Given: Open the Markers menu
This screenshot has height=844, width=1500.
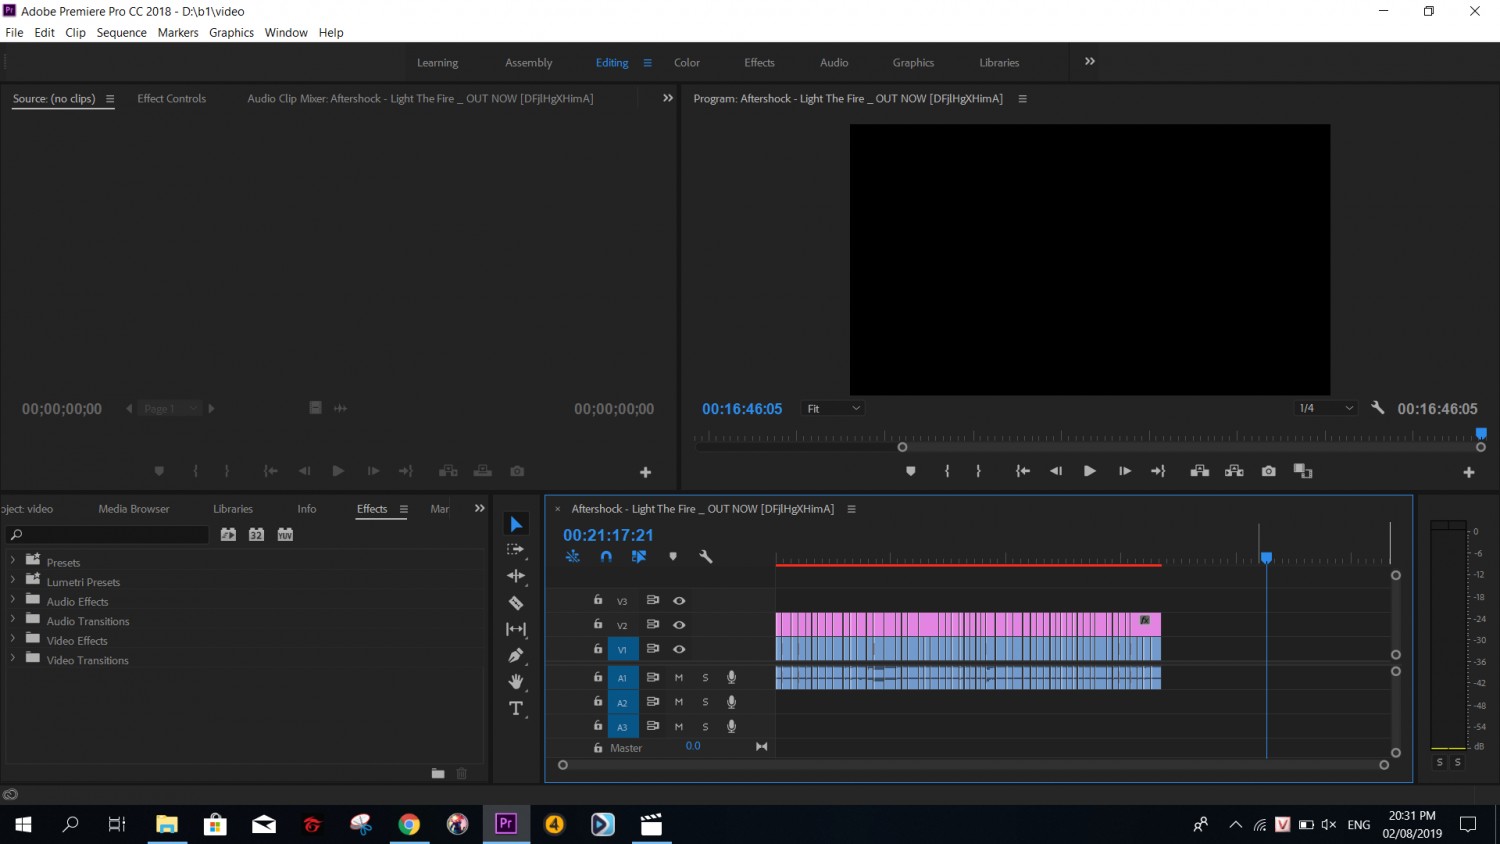Looking at the screenshot, I should pos(178,32).
